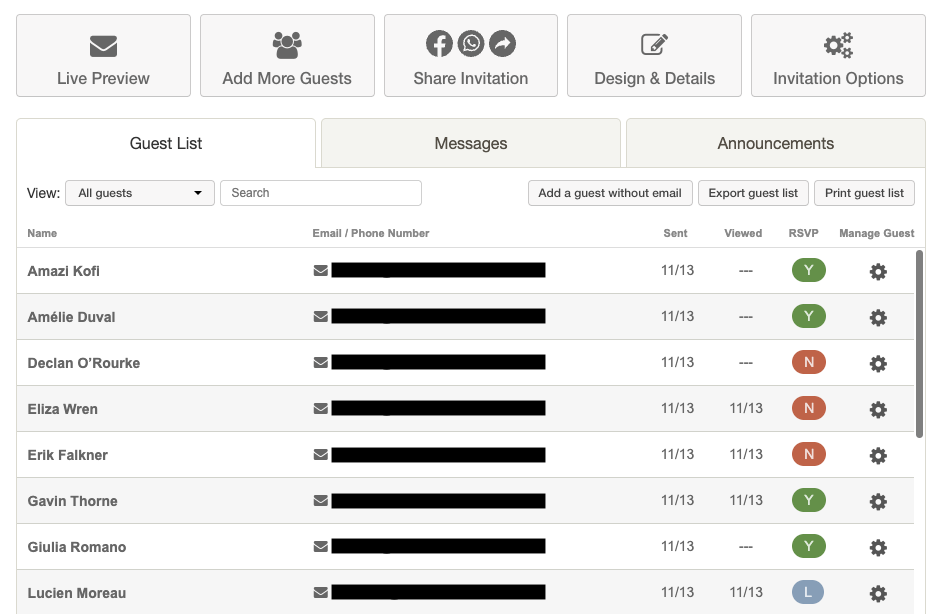Open manage gear for Eliza Wren
The height and width of the screenshot is (614, 950).
coord(878,410)
